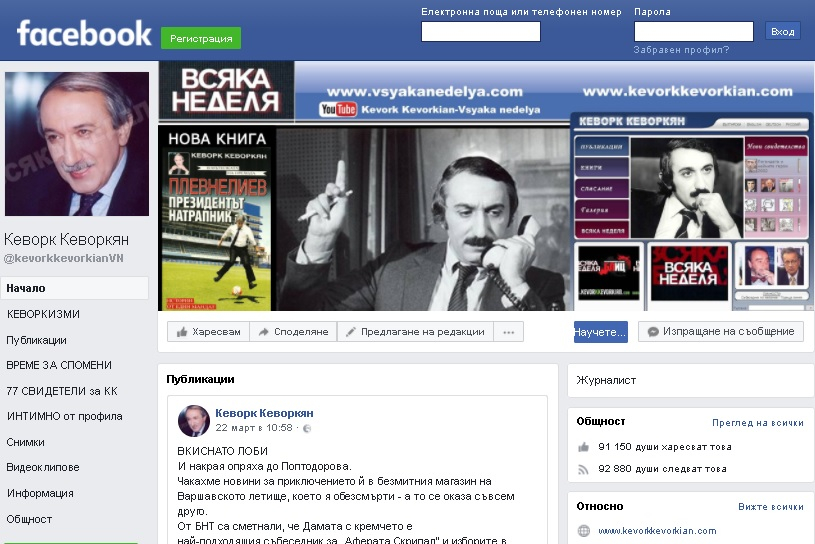Open ВРЕМЕ ЗА СПОМЕНИ sidebar tab
The image size is (815, 544).
pos(59,365)
